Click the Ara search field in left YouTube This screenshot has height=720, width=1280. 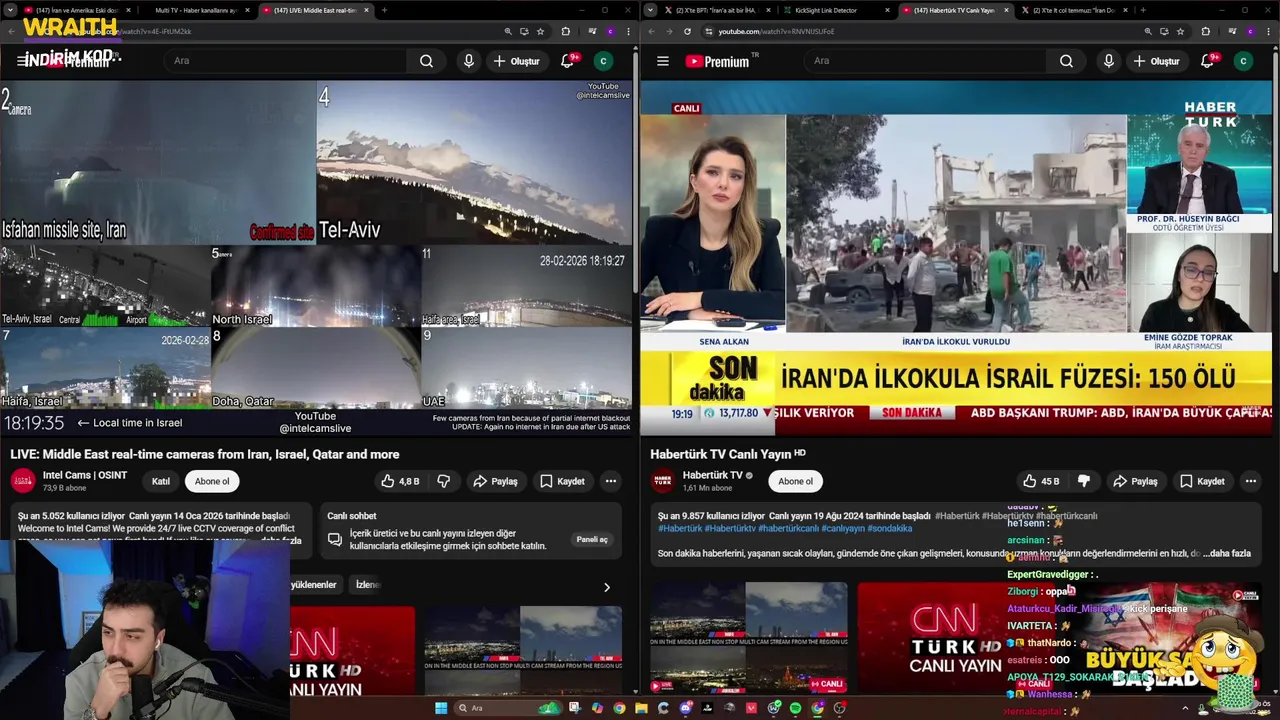pyautogui.click(x=285, y=61)
